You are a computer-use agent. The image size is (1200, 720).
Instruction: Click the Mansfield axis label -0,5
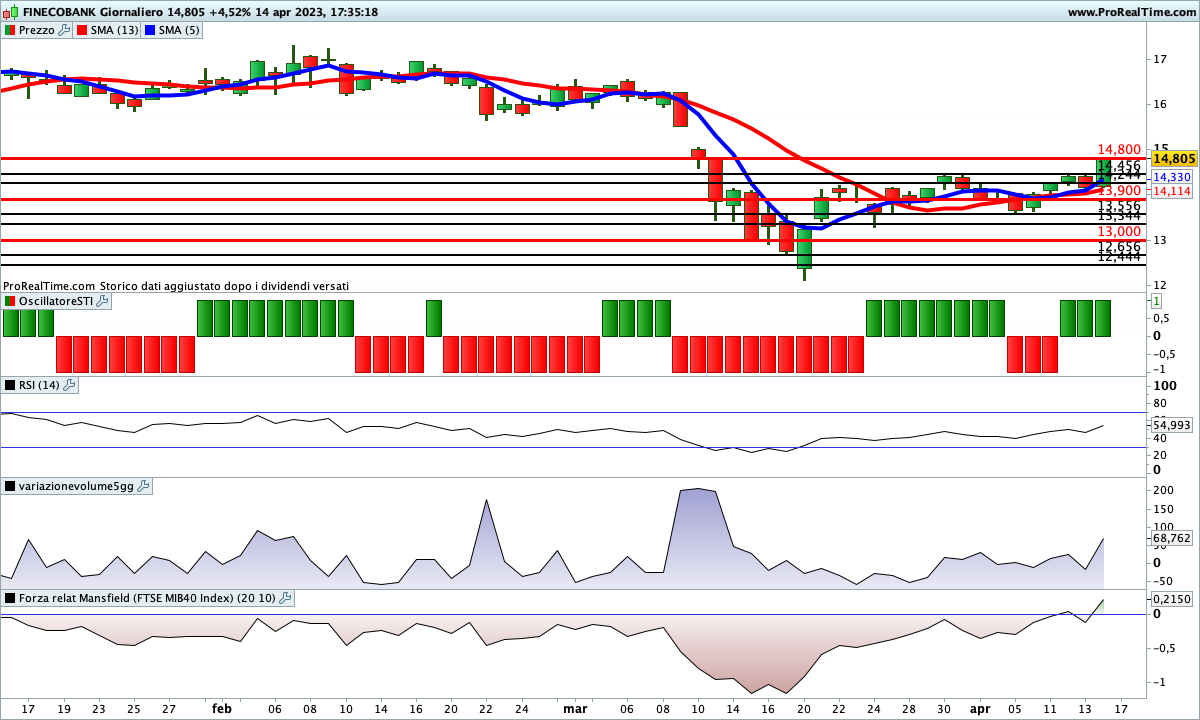click(x=1164, y=648)
